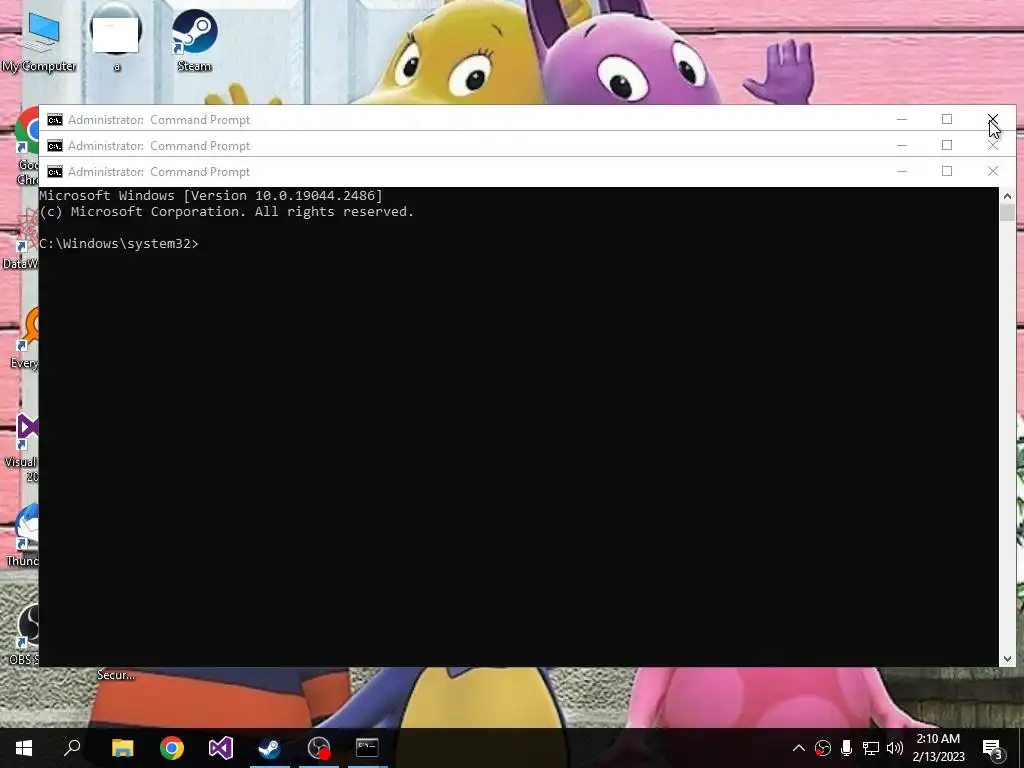Viewport: 1024px width, 768px height.
Task: Open the Windows Start menu
Action: 24,748
